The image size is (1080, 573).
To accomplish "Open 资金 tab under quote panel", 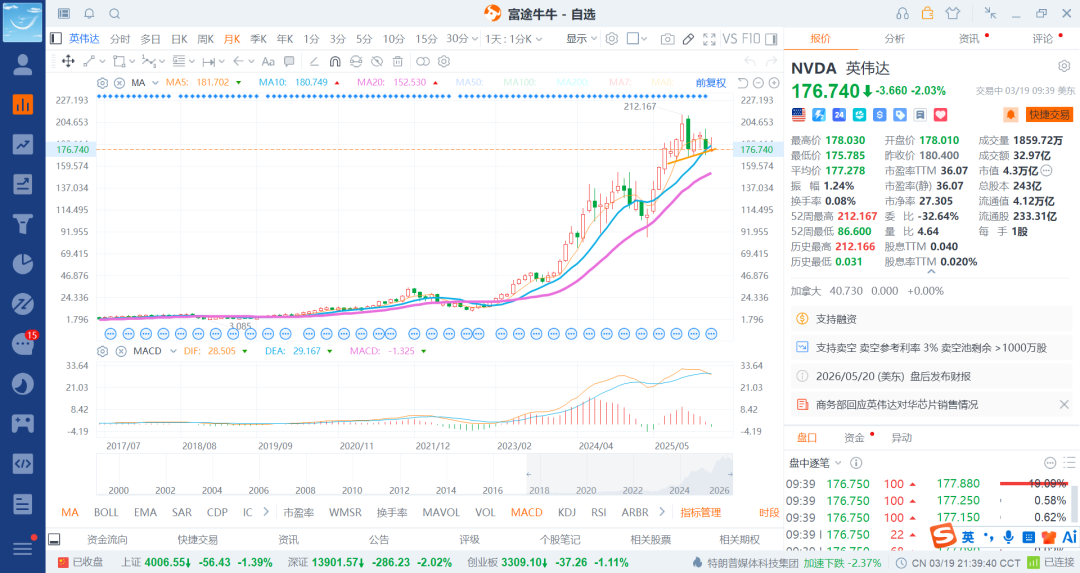I will (x=854, y=438).
